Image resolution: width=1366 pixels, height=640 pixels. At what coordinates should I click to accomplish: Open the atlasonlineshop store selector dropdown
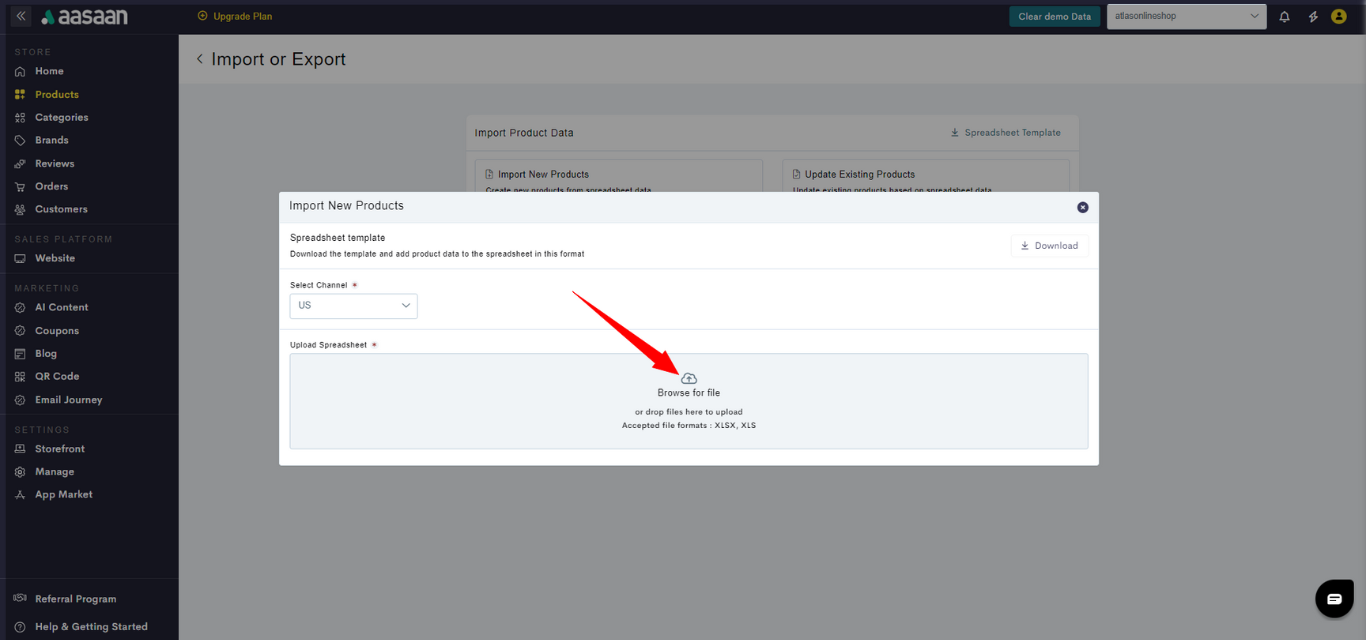point(1186,16)
